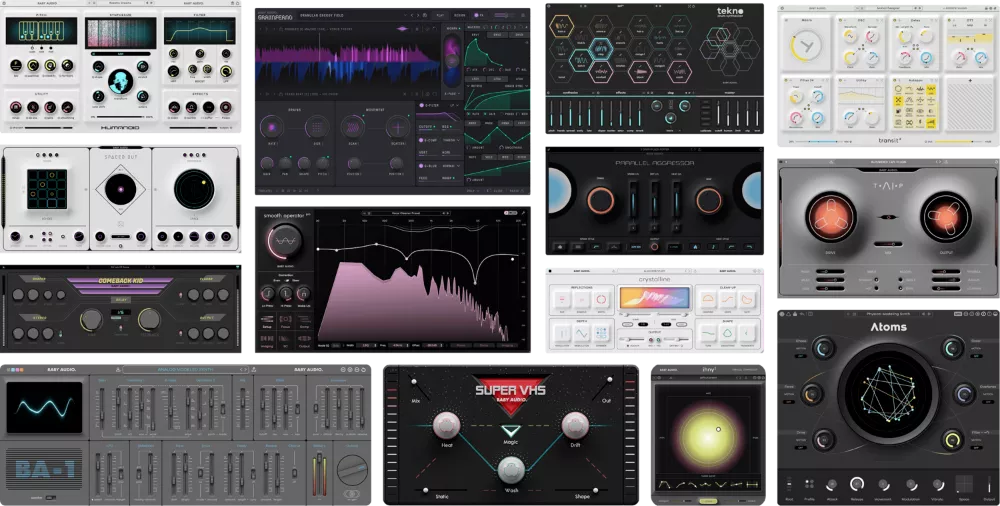
Task: Toggle the Chaos motion OFF switch in Atoms
Action: click(801, 355)
